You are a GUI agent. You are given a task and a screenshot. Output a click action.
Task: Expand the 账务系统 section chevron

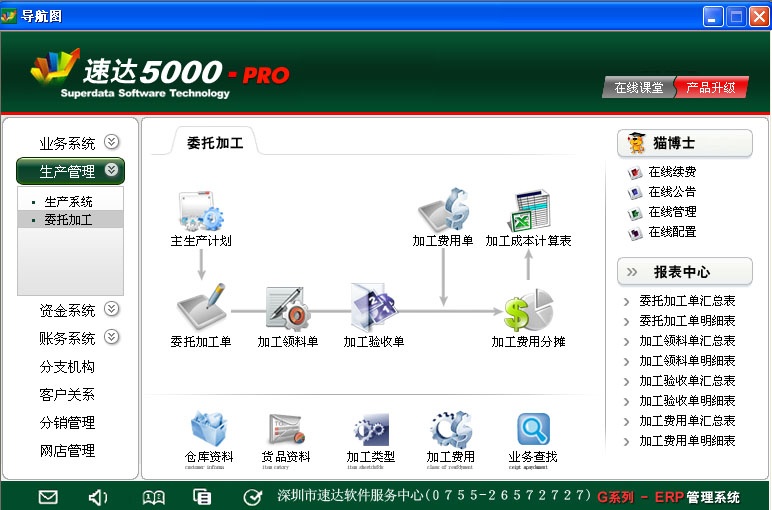pyautogui.click(x=112, y=337)
